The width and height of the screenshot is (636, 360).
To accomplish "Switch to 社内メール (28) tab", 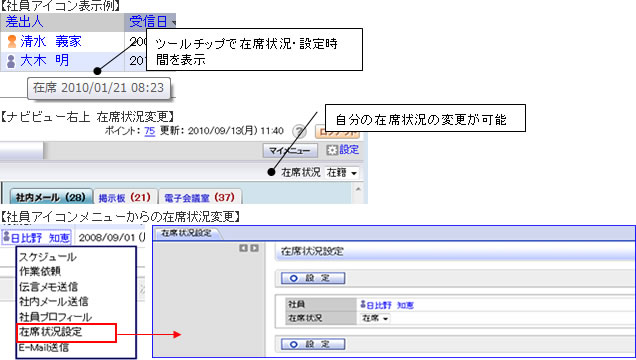I will [51, 197].
